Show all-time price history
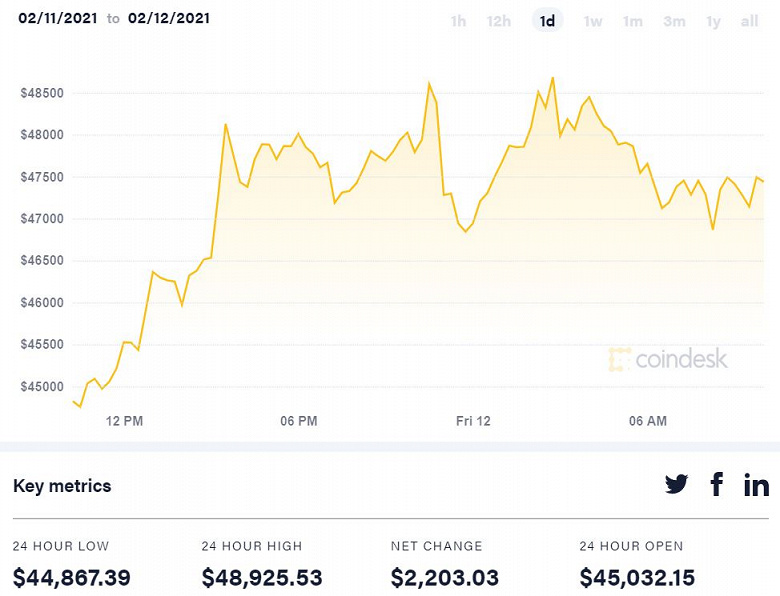Image resolution: width=780 pixels, height=596 pixels. pos(749,21)
